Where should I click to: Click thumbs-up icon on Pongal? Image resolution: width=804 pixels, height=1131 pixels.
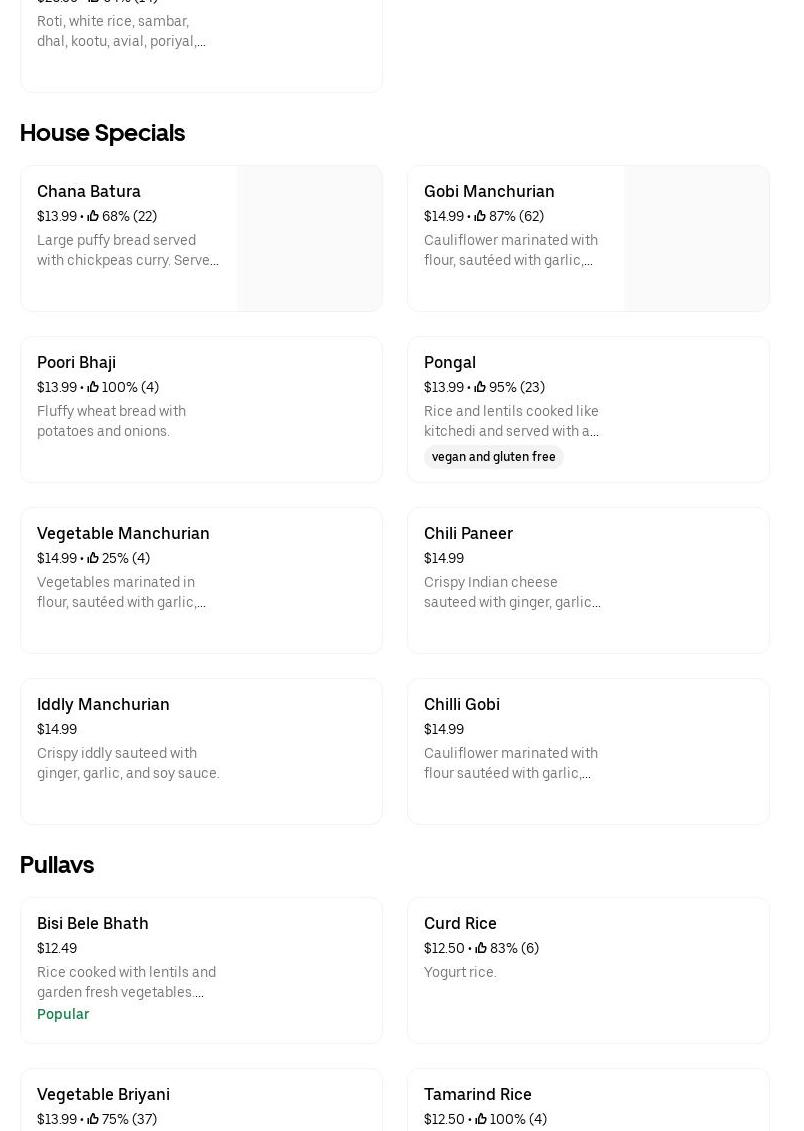pos(480,387)
